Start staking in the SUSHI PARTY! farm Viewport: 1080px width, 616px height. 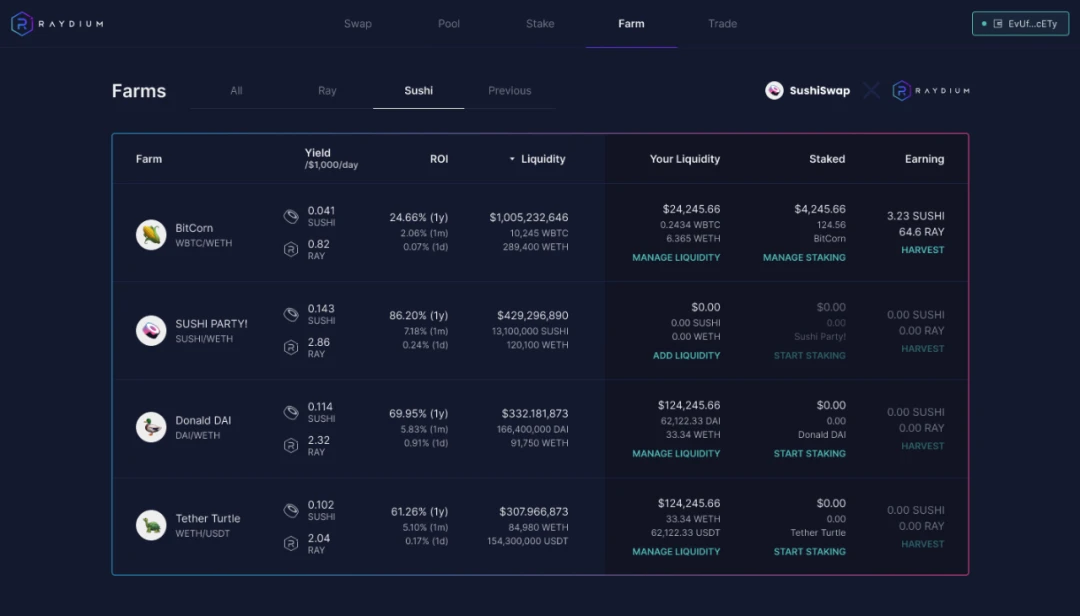click(810, 356)
